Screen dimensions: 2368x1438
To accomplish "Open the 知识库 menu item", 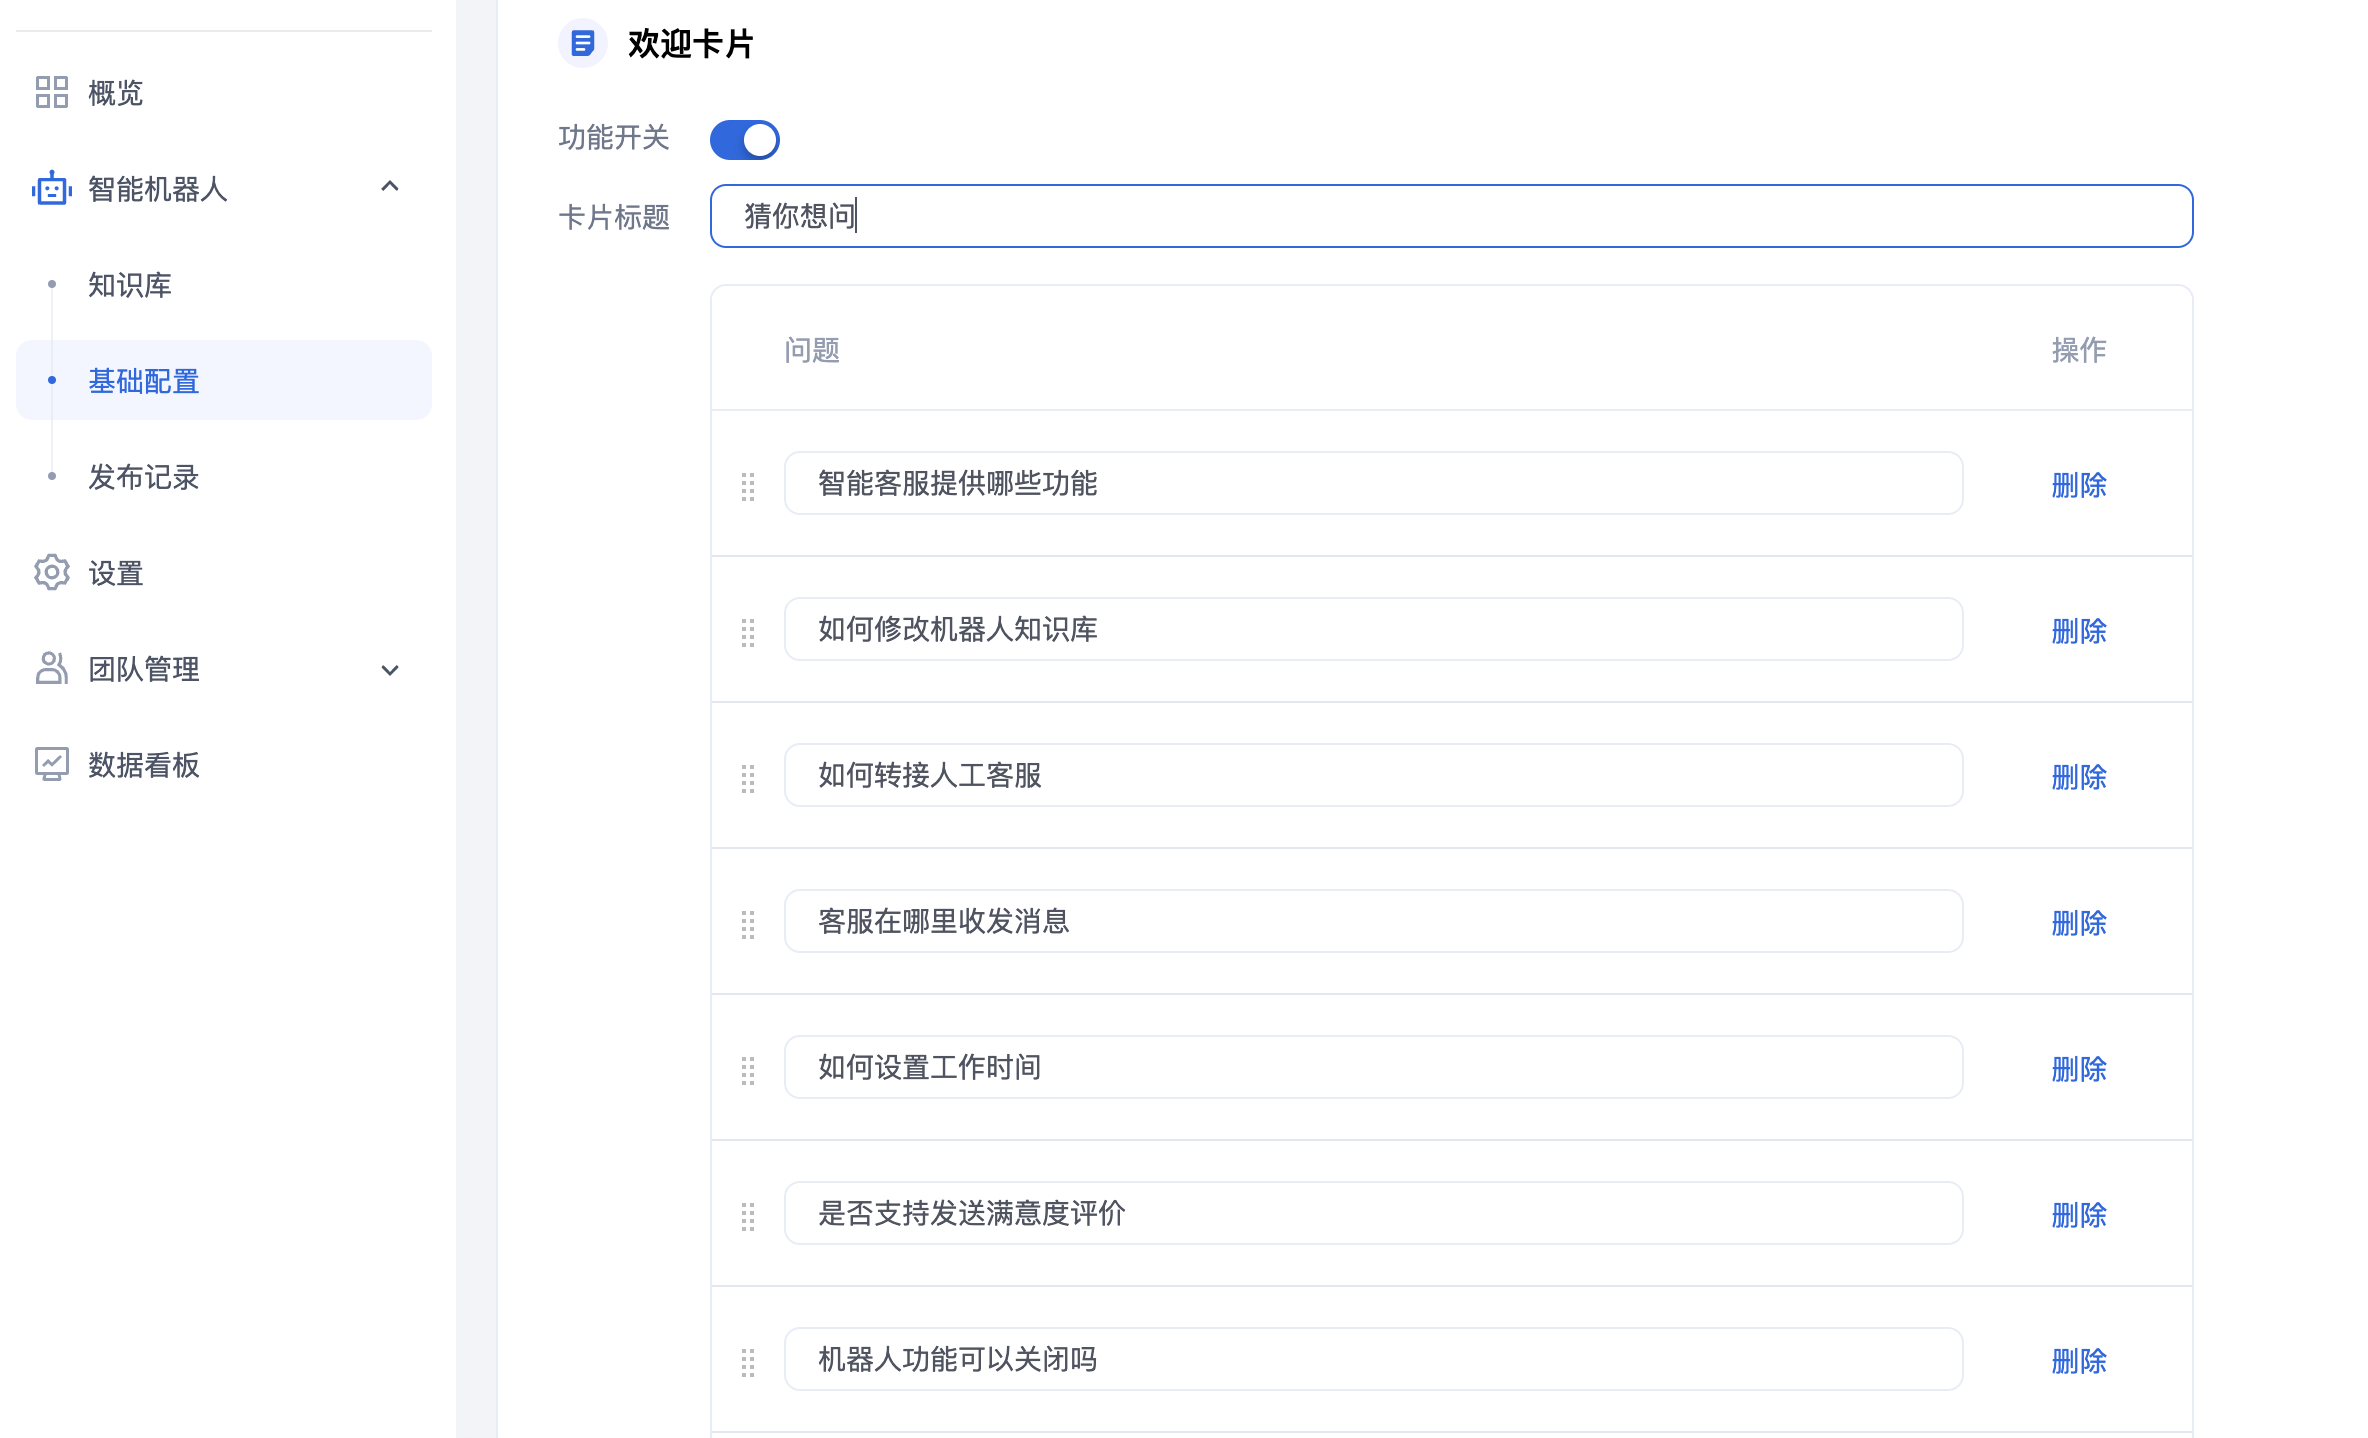I will coord(130,285).
